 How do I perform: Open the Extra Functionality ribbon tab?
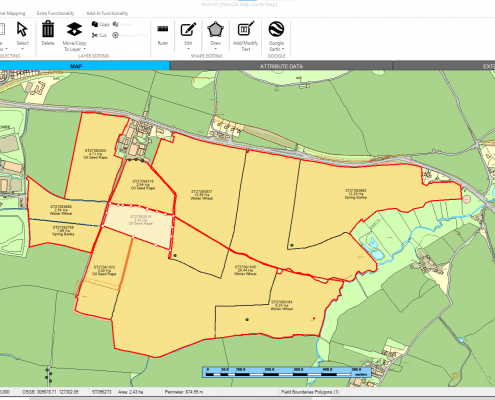click(55, 13)
